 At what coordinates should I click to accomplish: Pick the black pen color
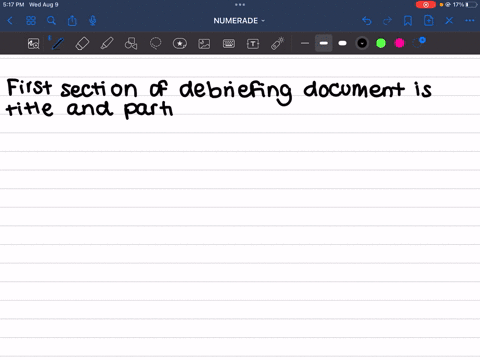coord(362,43)
